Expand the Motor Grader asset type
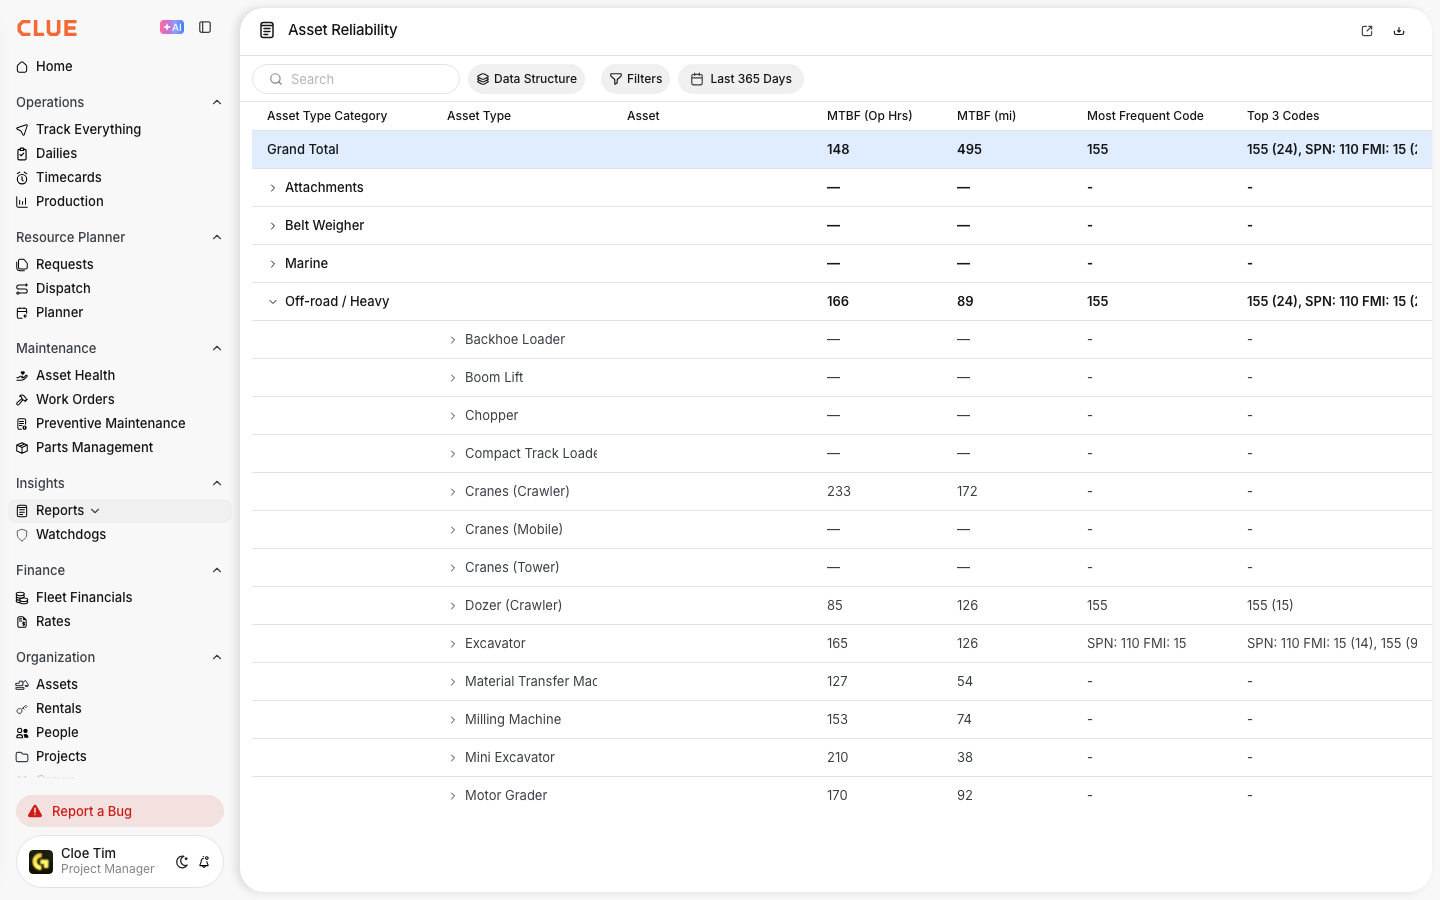Viewport: 1440px width, 900px height. (453, 796)
